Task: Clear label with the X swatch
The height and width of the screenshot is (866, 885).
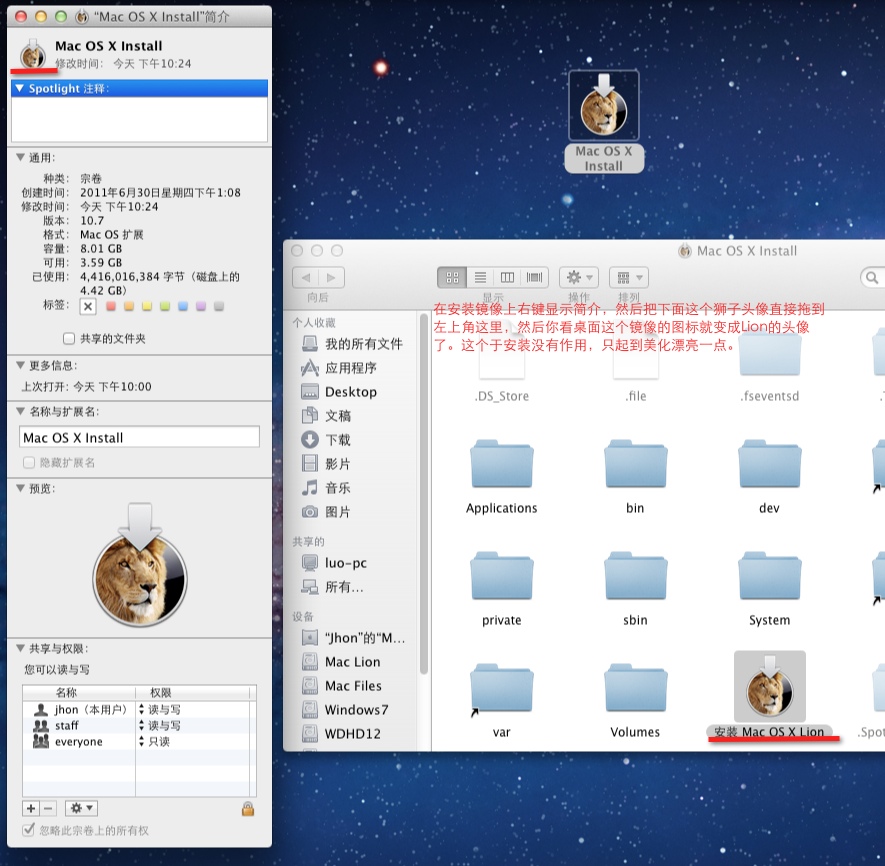Action: pyautogui.click(x=87, y=307)
